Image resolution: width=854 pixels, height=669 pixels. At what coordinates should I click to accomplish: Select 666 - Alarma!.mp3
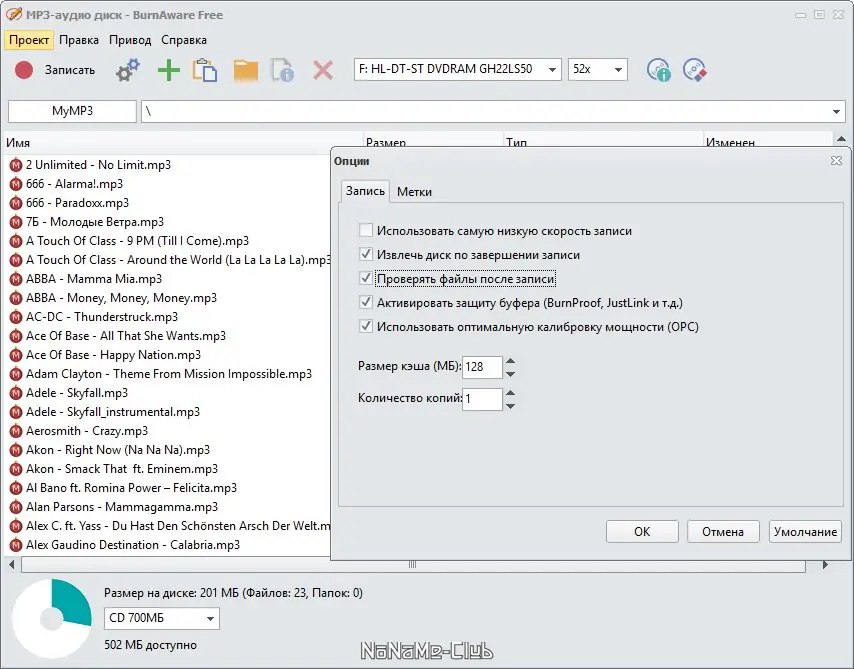[74, 184]
